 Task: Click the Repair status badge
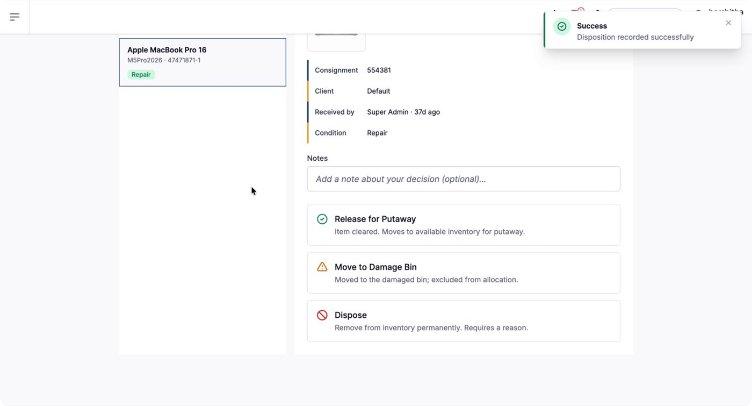(141, 75)
